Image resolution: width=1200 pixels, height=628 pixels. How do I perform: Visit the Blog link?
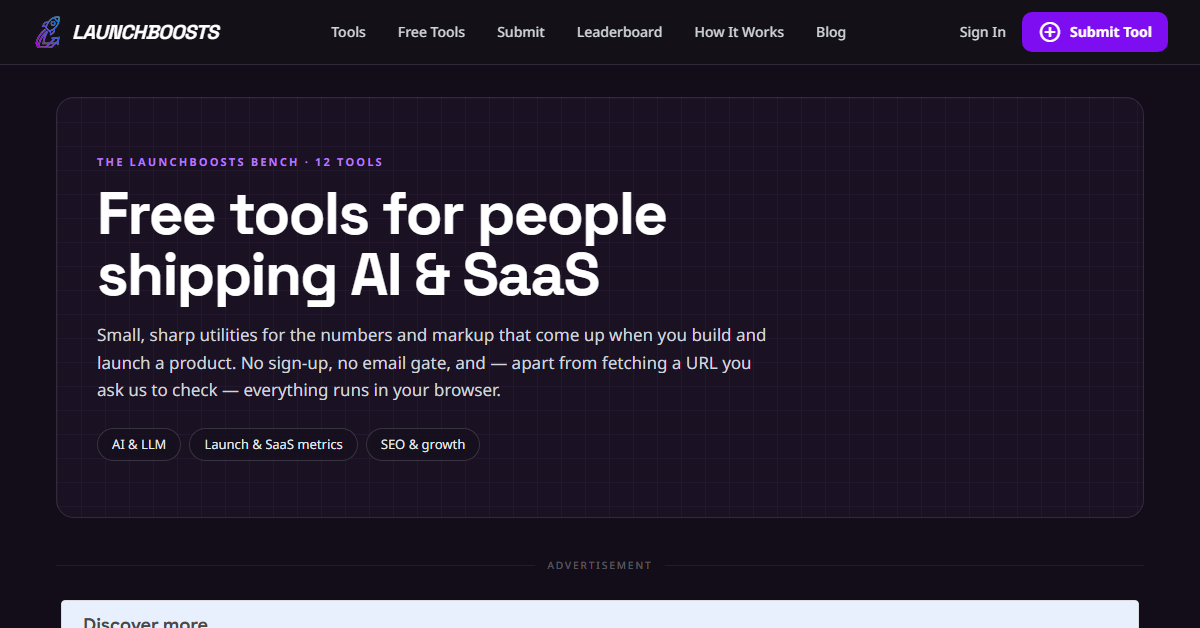pyautogui.click(x=831, y=32)
